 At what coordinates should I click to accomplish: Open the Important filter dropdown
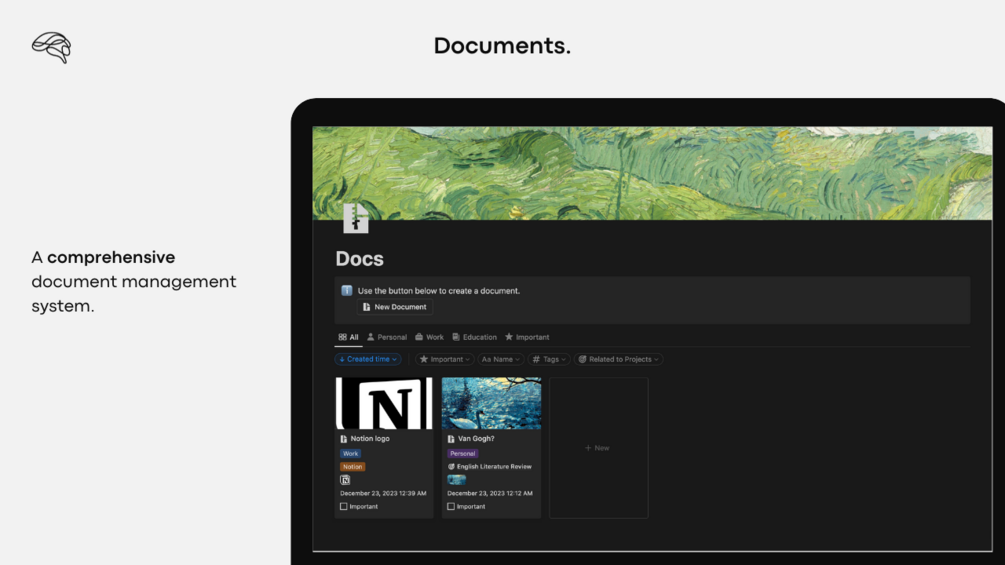[x=445, y=359]
